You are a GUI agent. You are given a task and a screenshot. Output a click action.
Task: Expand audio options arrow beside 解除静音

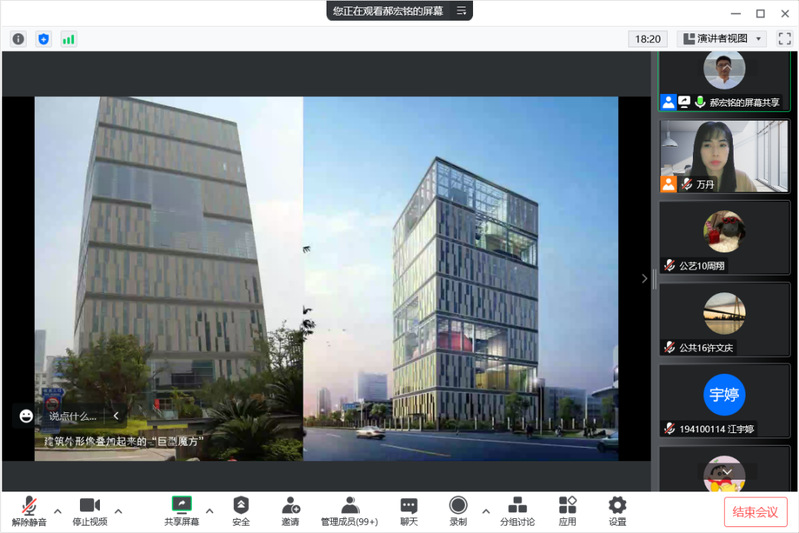(x=57, y=511)
